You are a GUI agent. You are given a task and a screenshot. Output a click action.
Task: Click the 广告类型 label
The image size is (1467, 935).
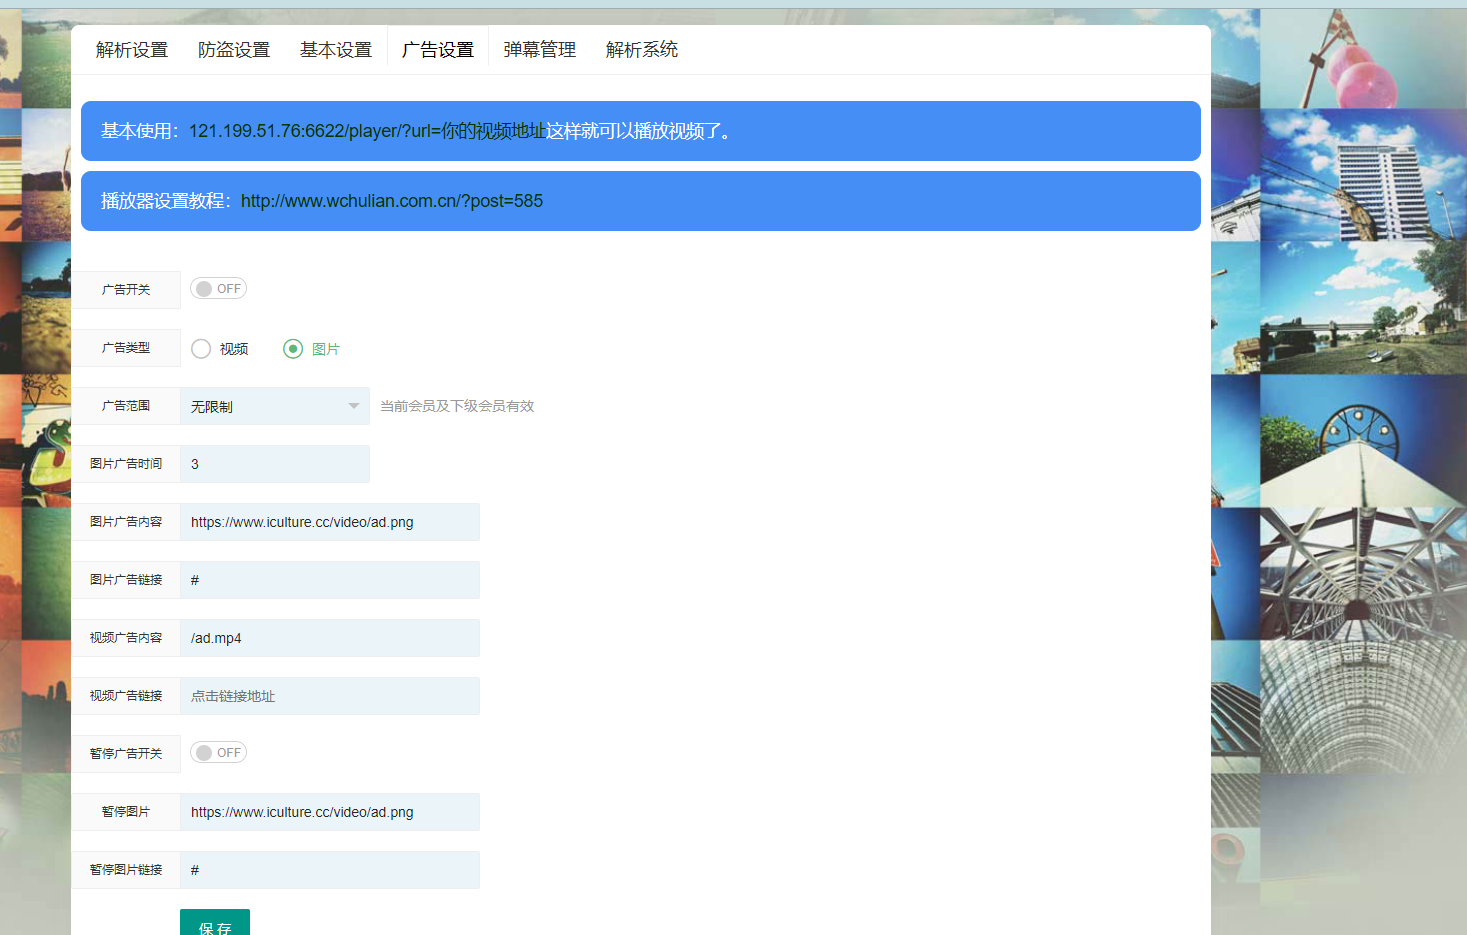pyautogui.click(x=126, y=348)
